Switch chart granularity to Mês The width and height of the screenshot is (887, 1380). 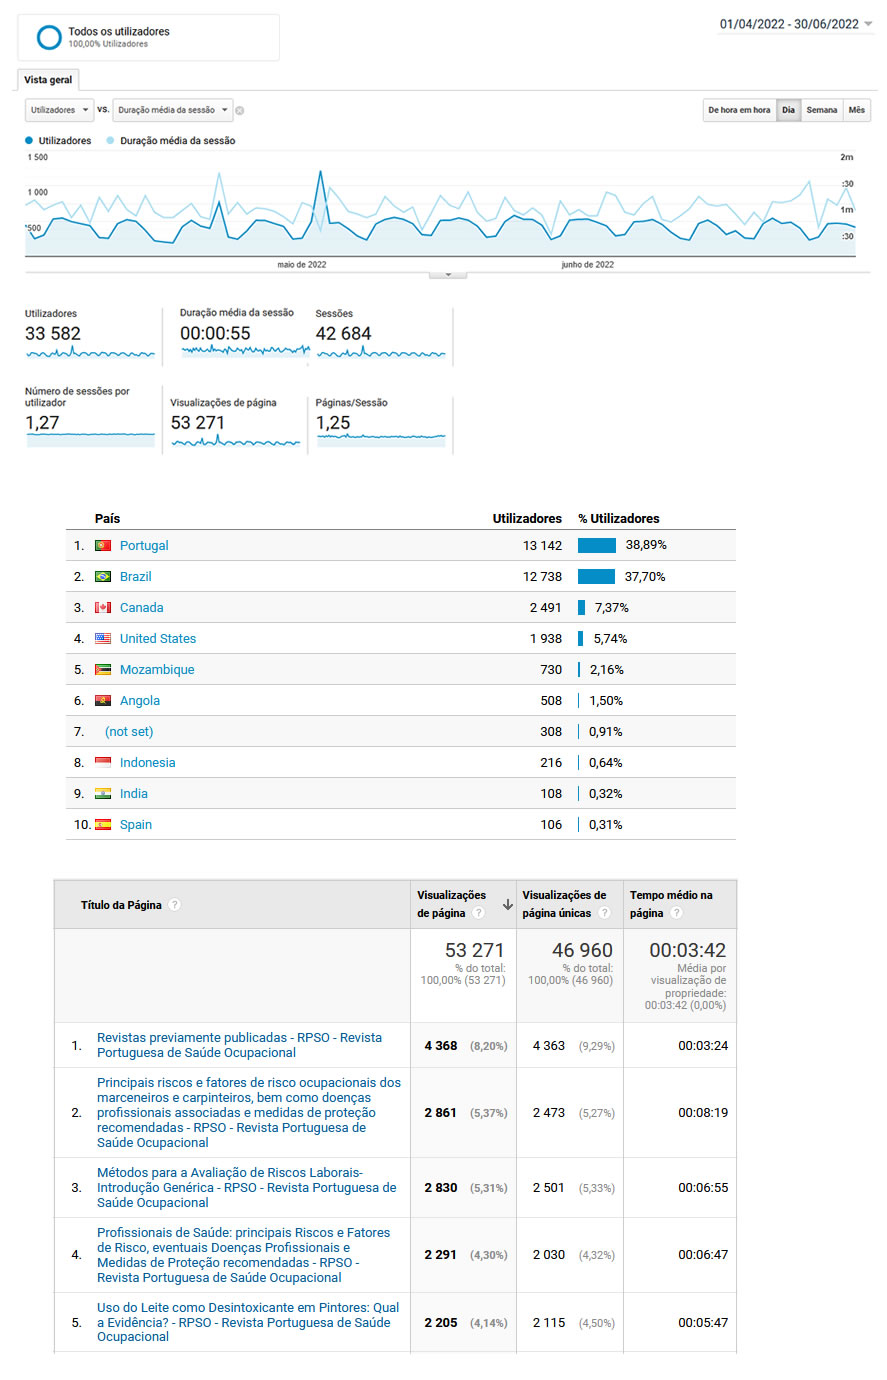click(x=856, y=110)
